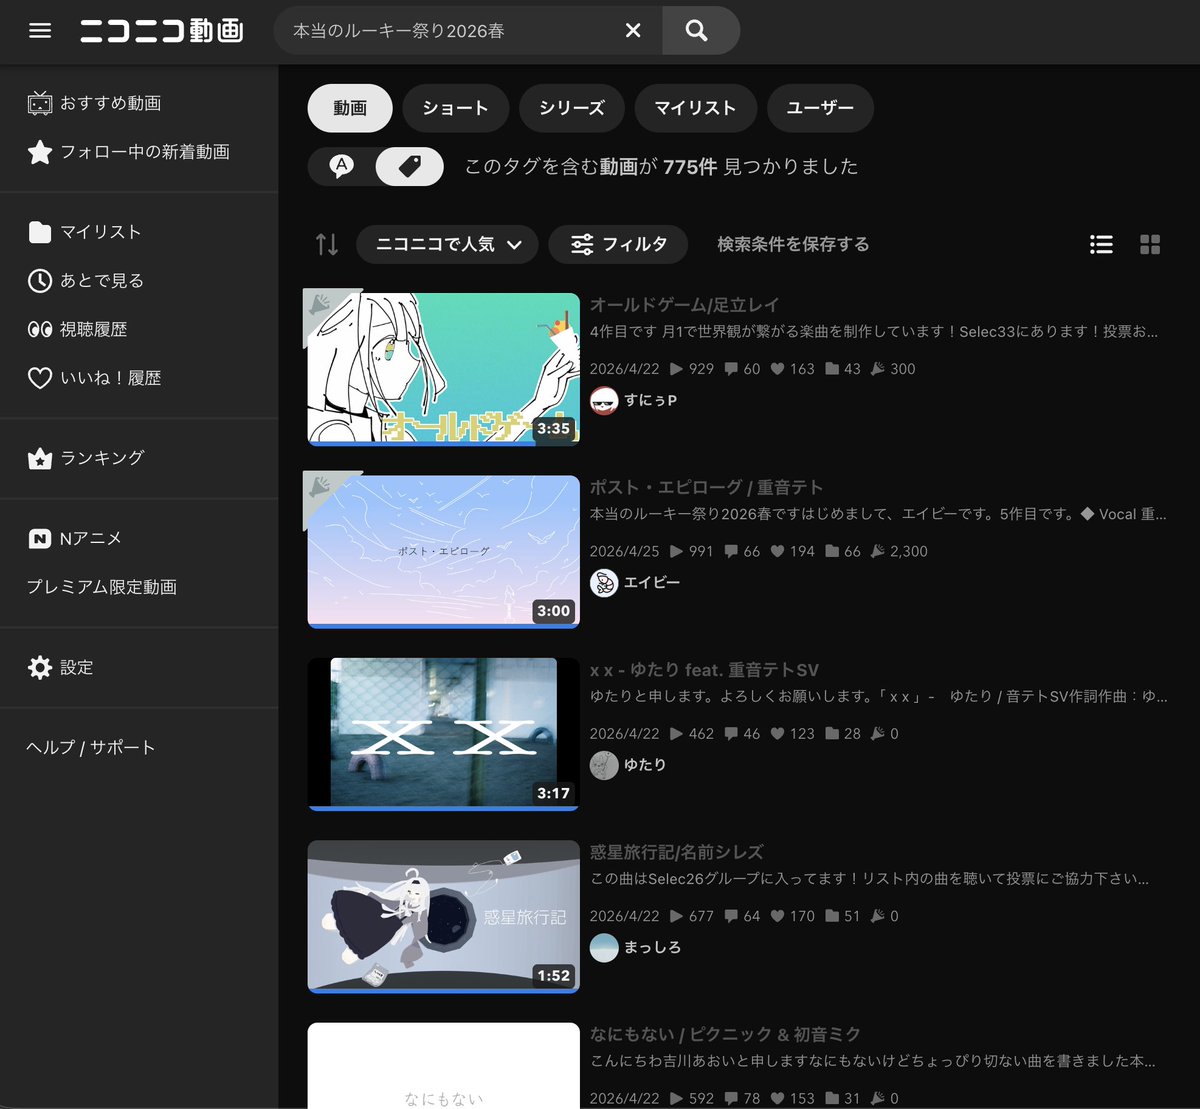Image resolution: width=1200 pixels, height=1109 pixels.
Task: Select the 動画 tab
Action: [350, 108]
